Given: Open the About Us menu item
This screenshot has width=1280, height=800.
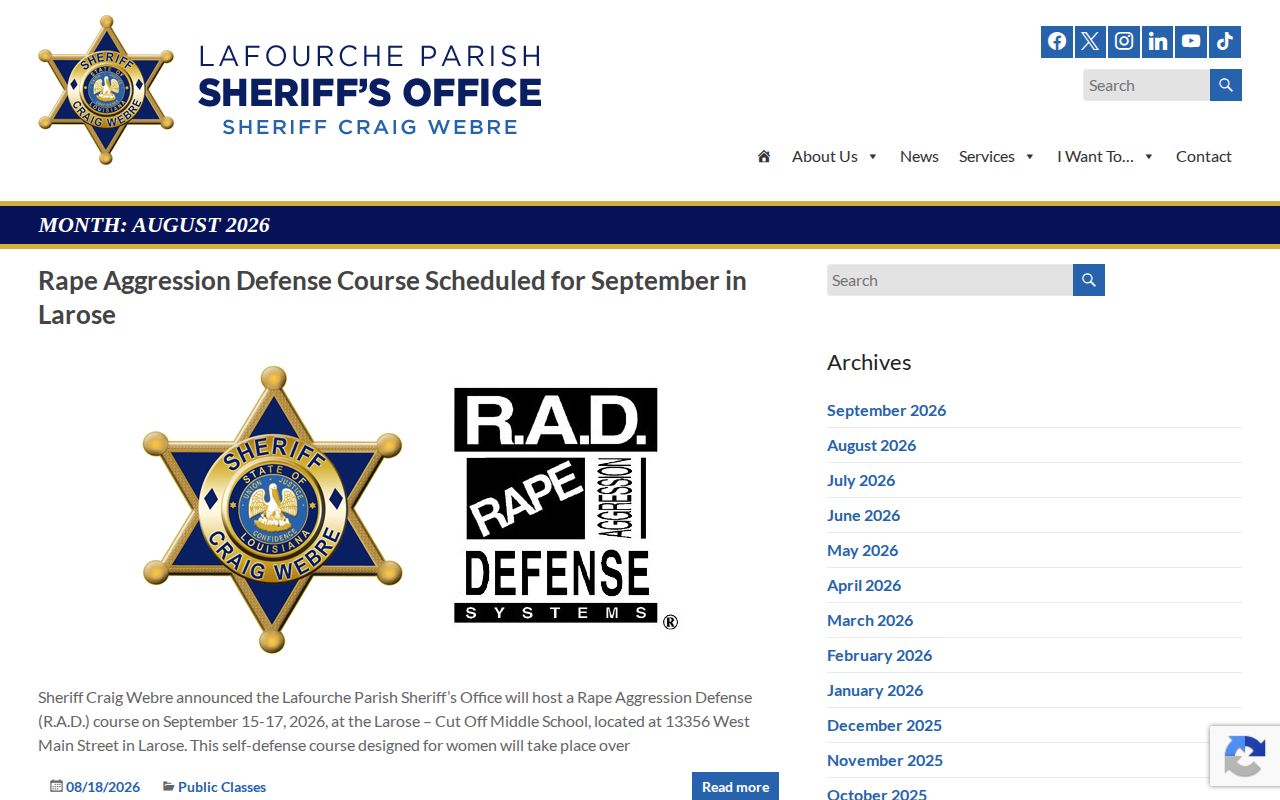Looking at the screenshot, I should tap(825, 156).
